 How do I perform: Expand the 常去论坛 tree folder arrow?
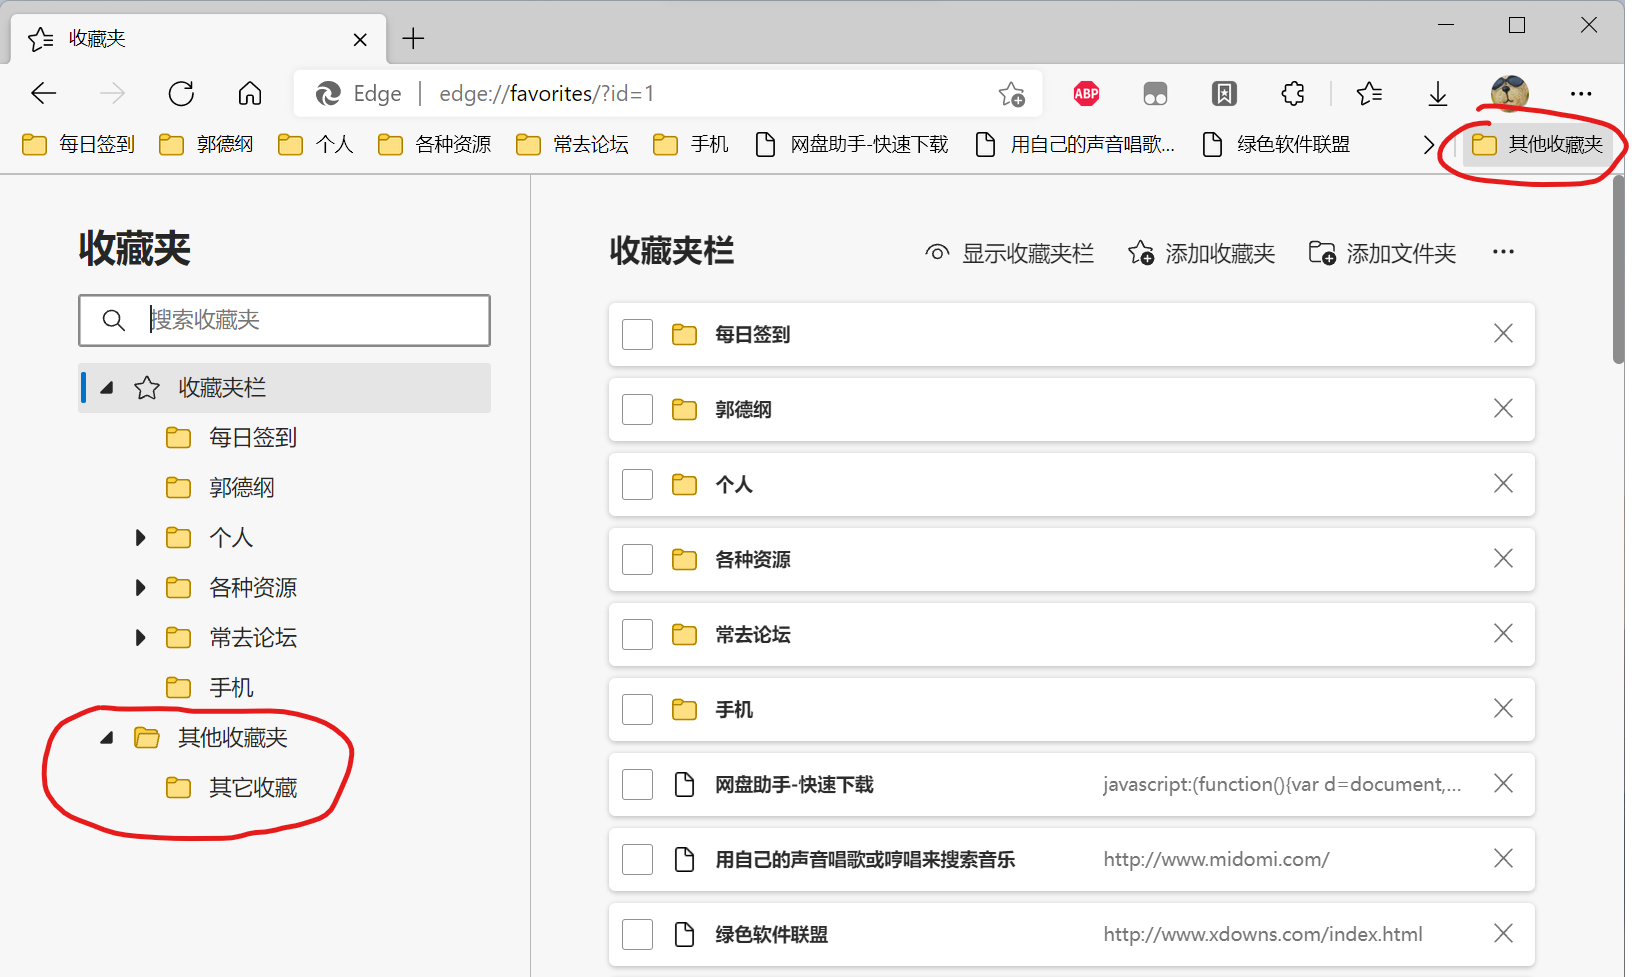[141, 638]
